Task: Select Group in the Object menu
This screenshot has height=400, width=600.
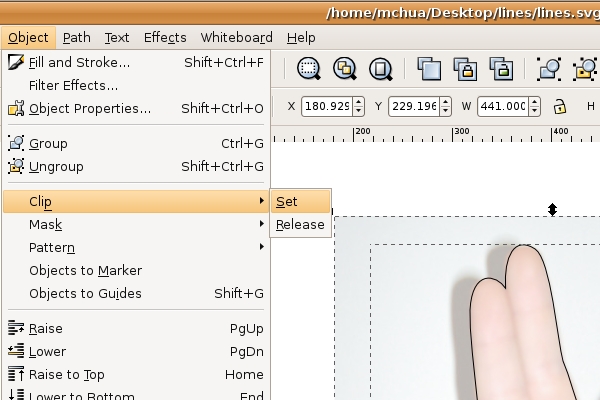Action: pos(136,144)
